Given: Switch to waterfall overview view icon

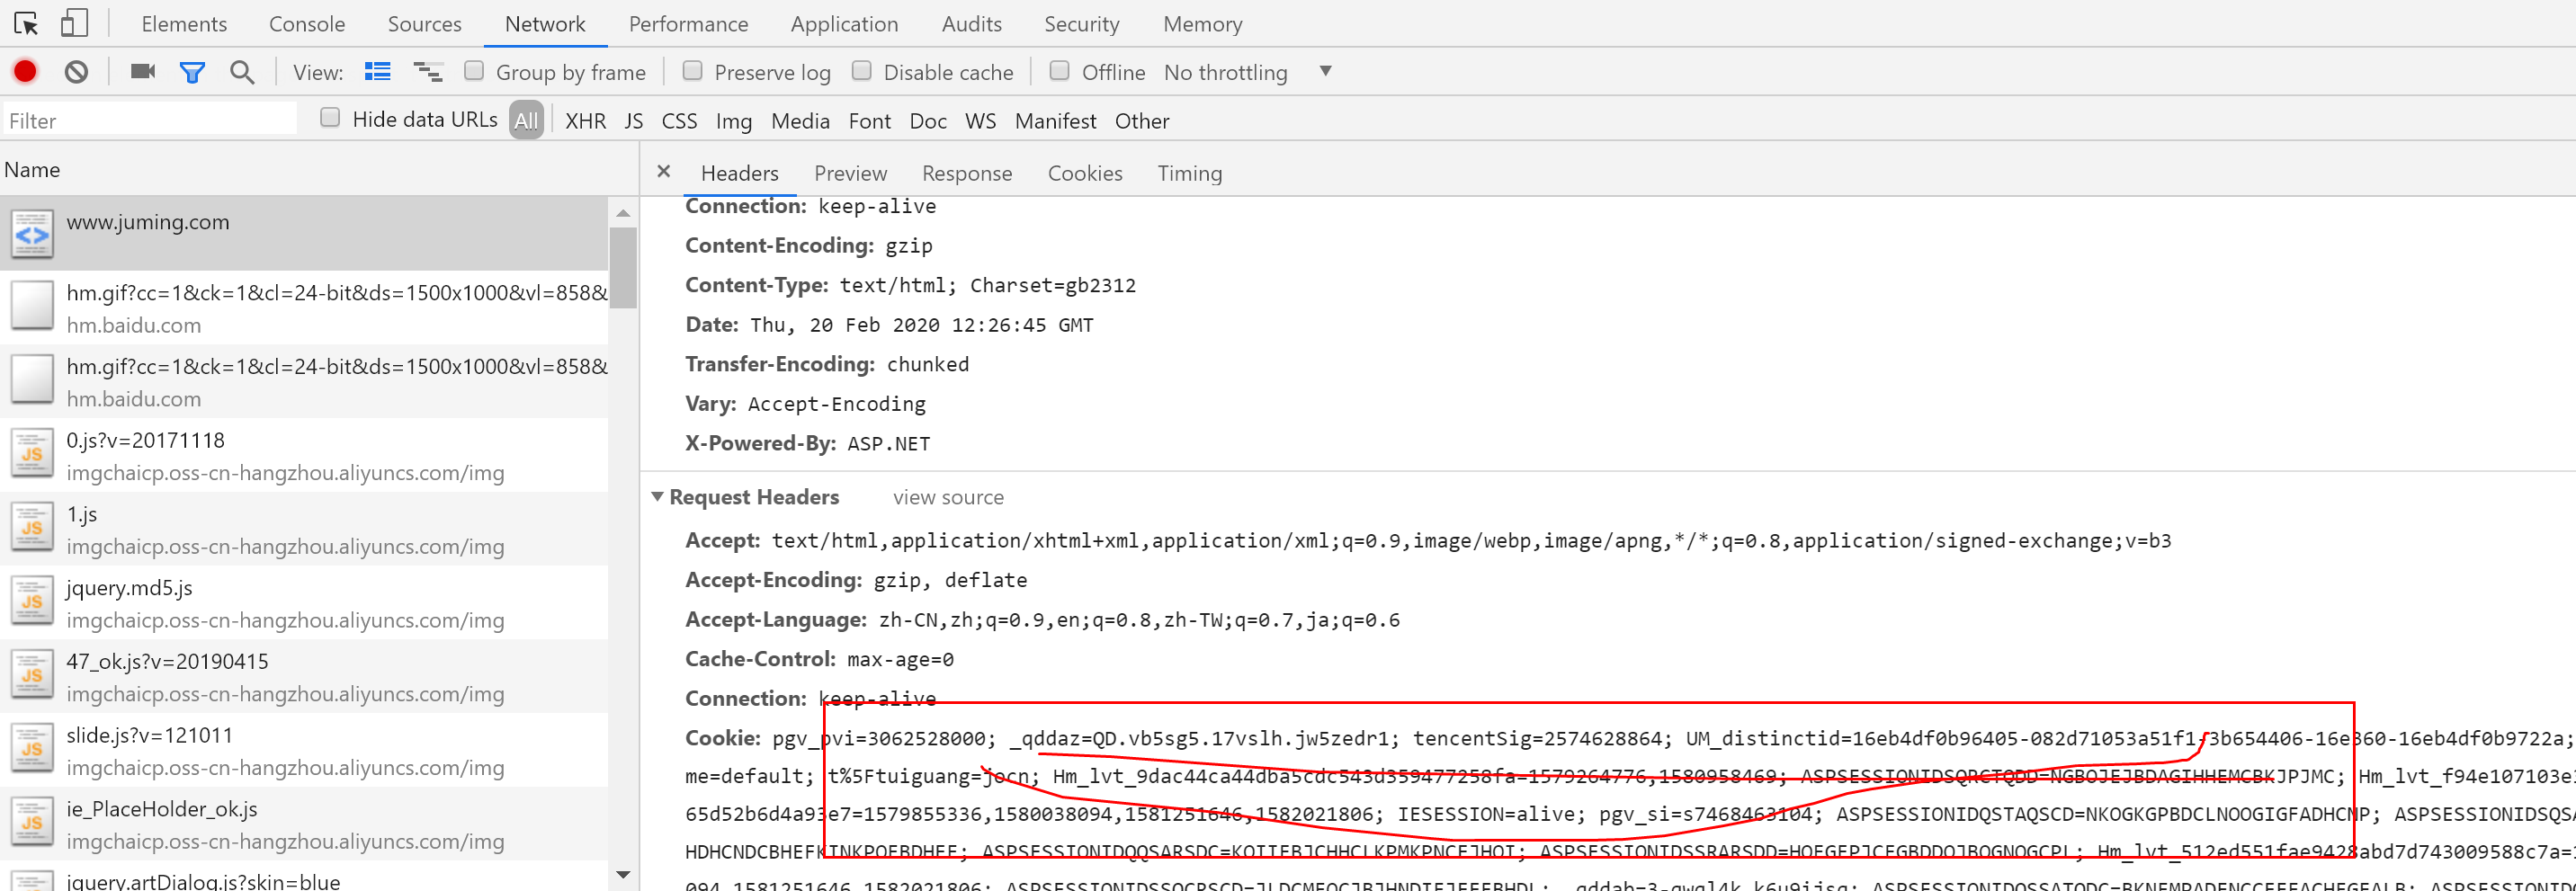Looking at the screenshot, I should [x=428, y=71].
